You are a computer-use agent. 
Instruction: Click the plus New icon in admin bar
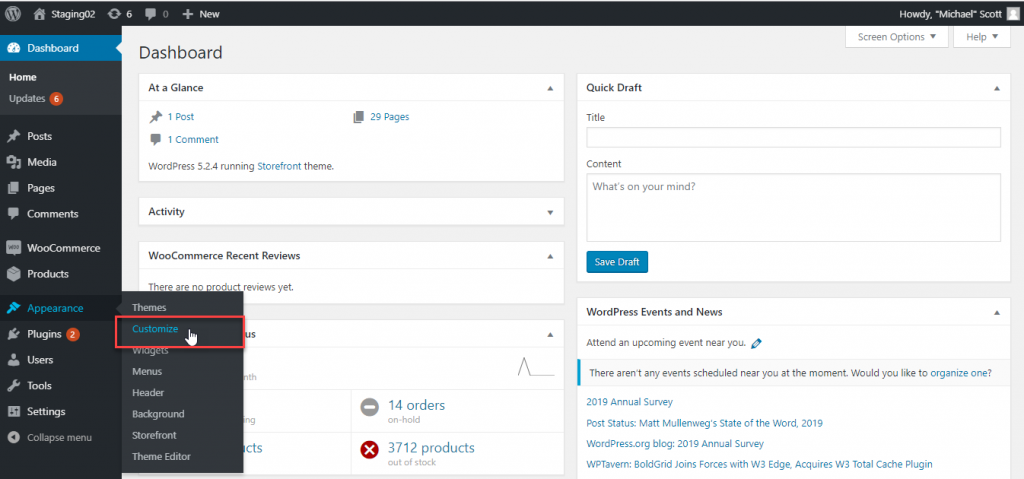click(x=187, y=14)
